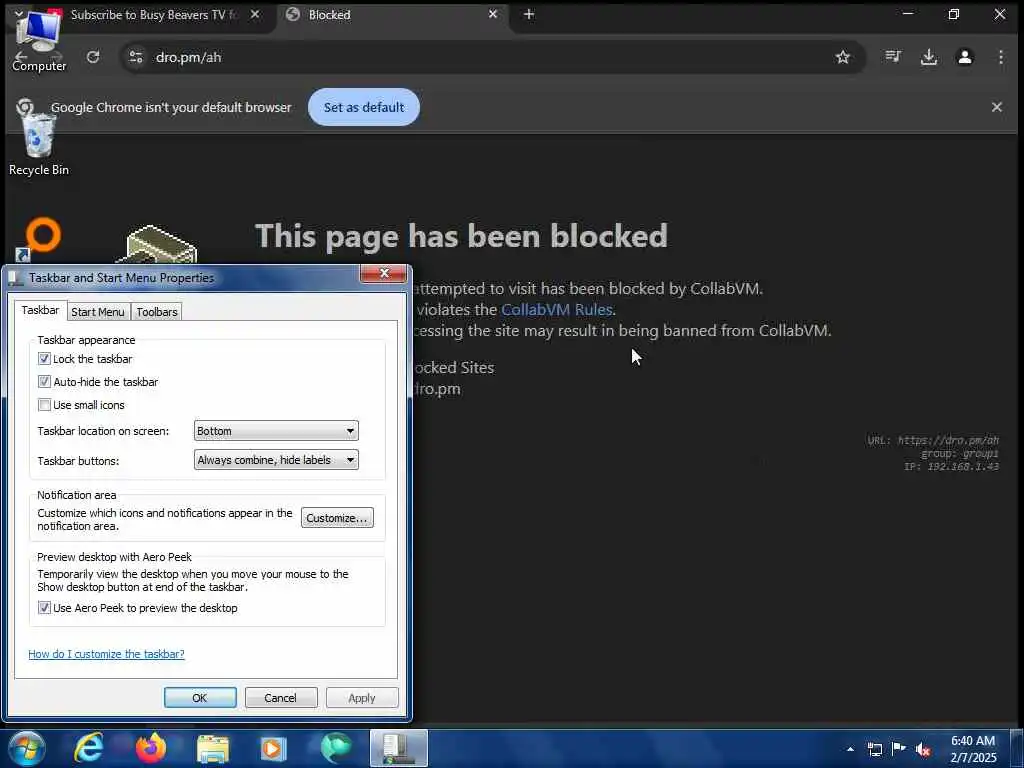Open Action Center flag icon
1024x768 pixels.
[x=899, y=748]
